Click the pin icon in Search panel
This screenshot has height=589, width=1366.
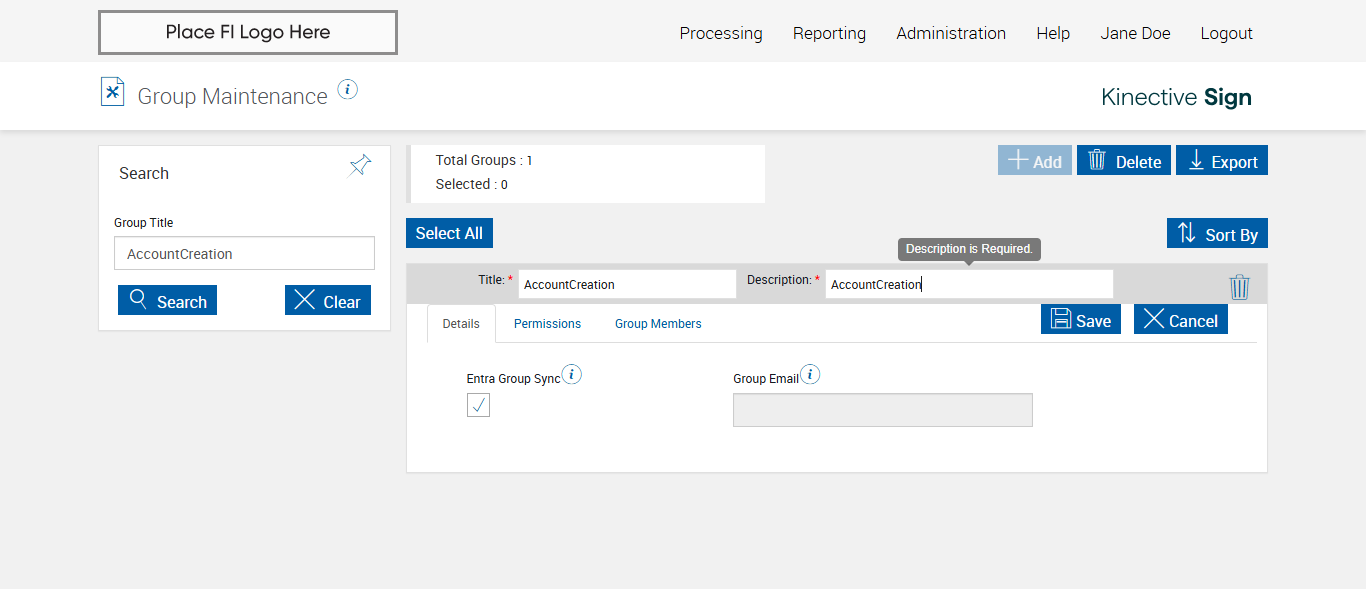[360, 166]
